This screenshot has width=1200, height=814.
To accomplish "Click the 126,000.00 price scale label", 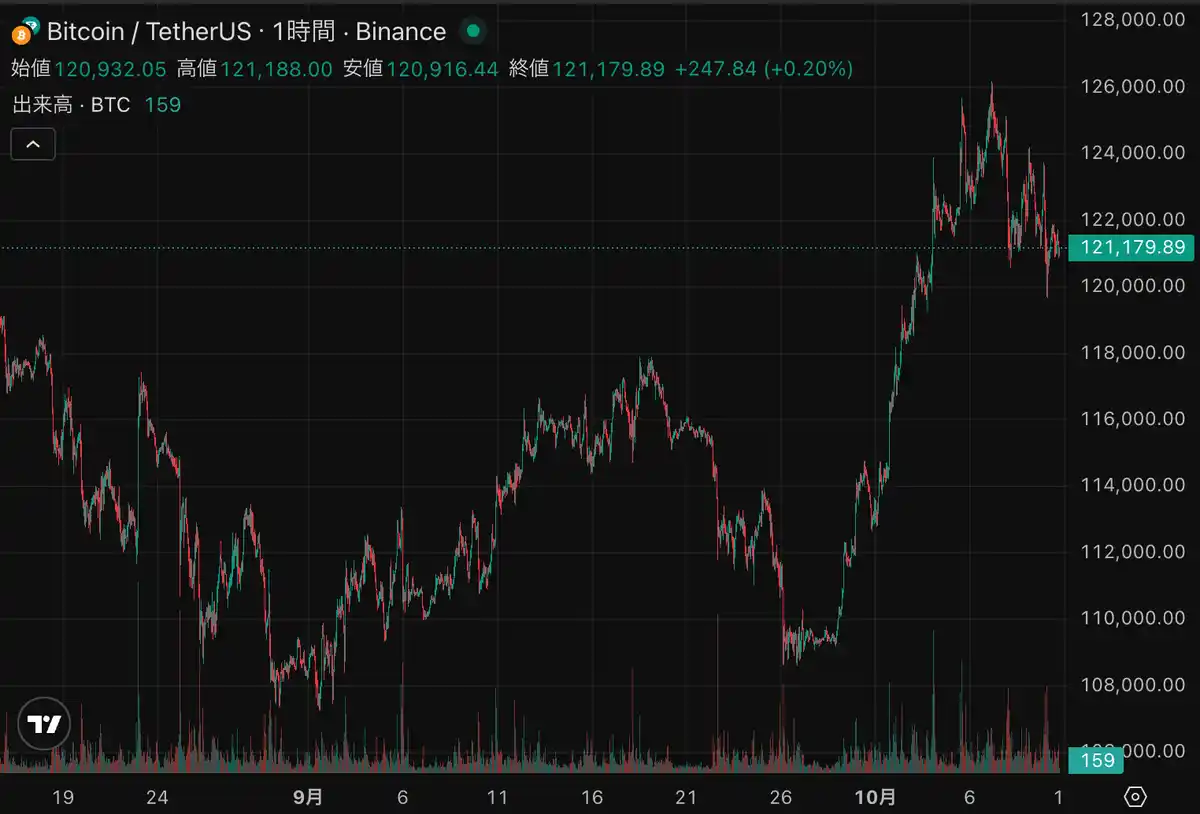I will point(1131,87).
